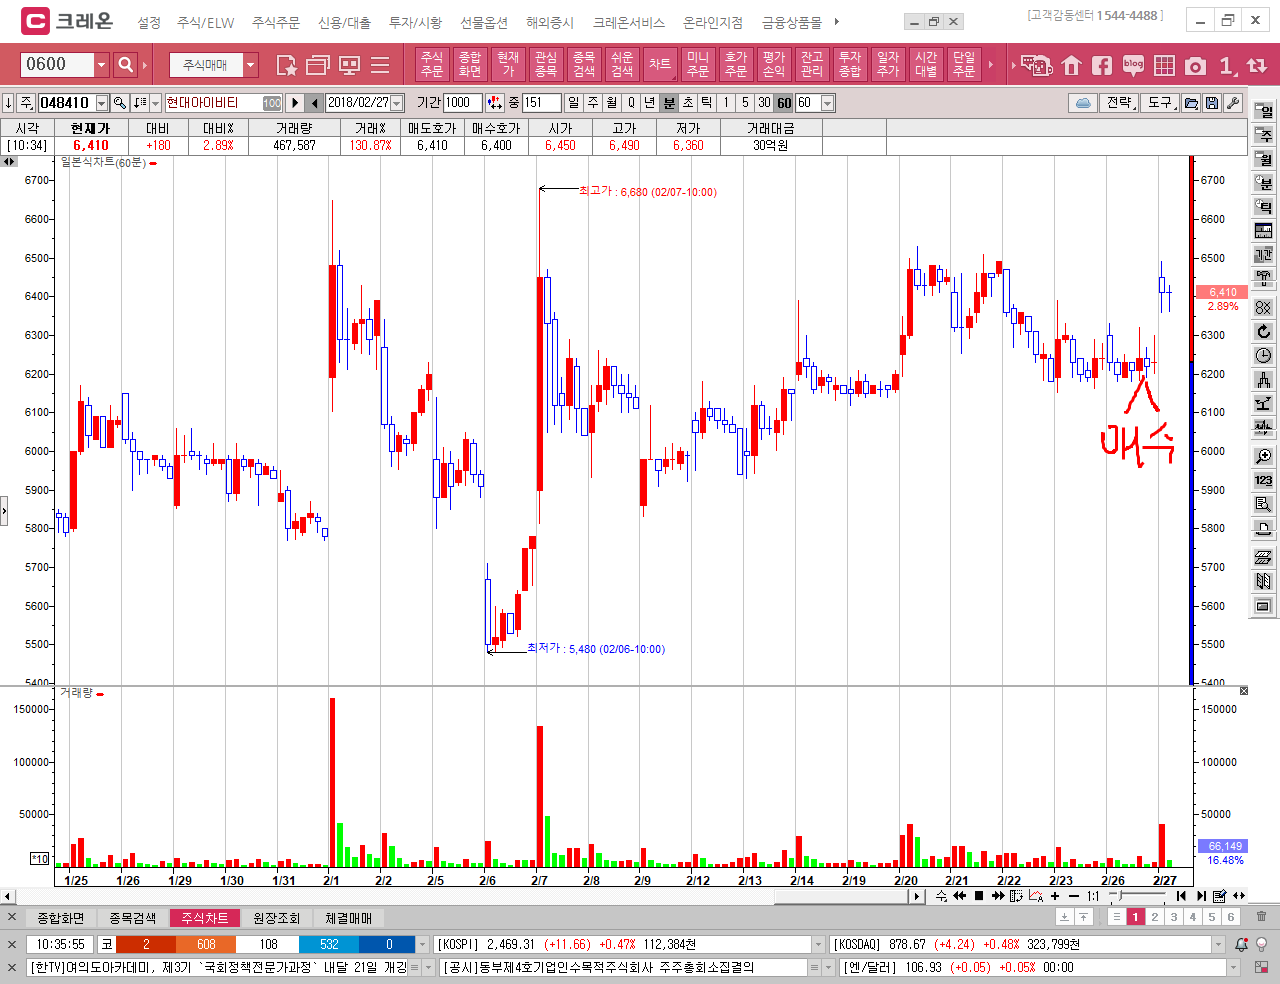Expand the KOSPI index ticker dropdown
The height and width of the screenshot is (984, 1280).
click(x=818, y=944)
